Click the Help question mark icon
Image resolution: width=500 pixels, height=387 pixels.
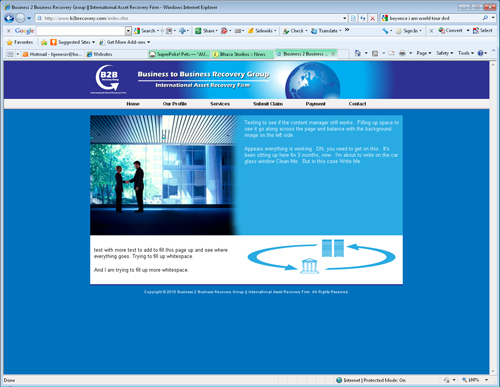(x=480, y=53)
